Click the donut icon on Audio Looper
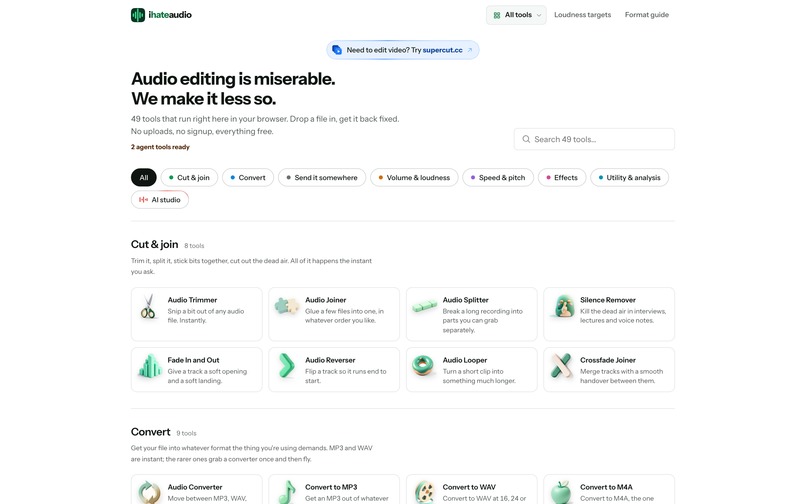This screenshot has height=504, width=806. click(x=423, y=366)
